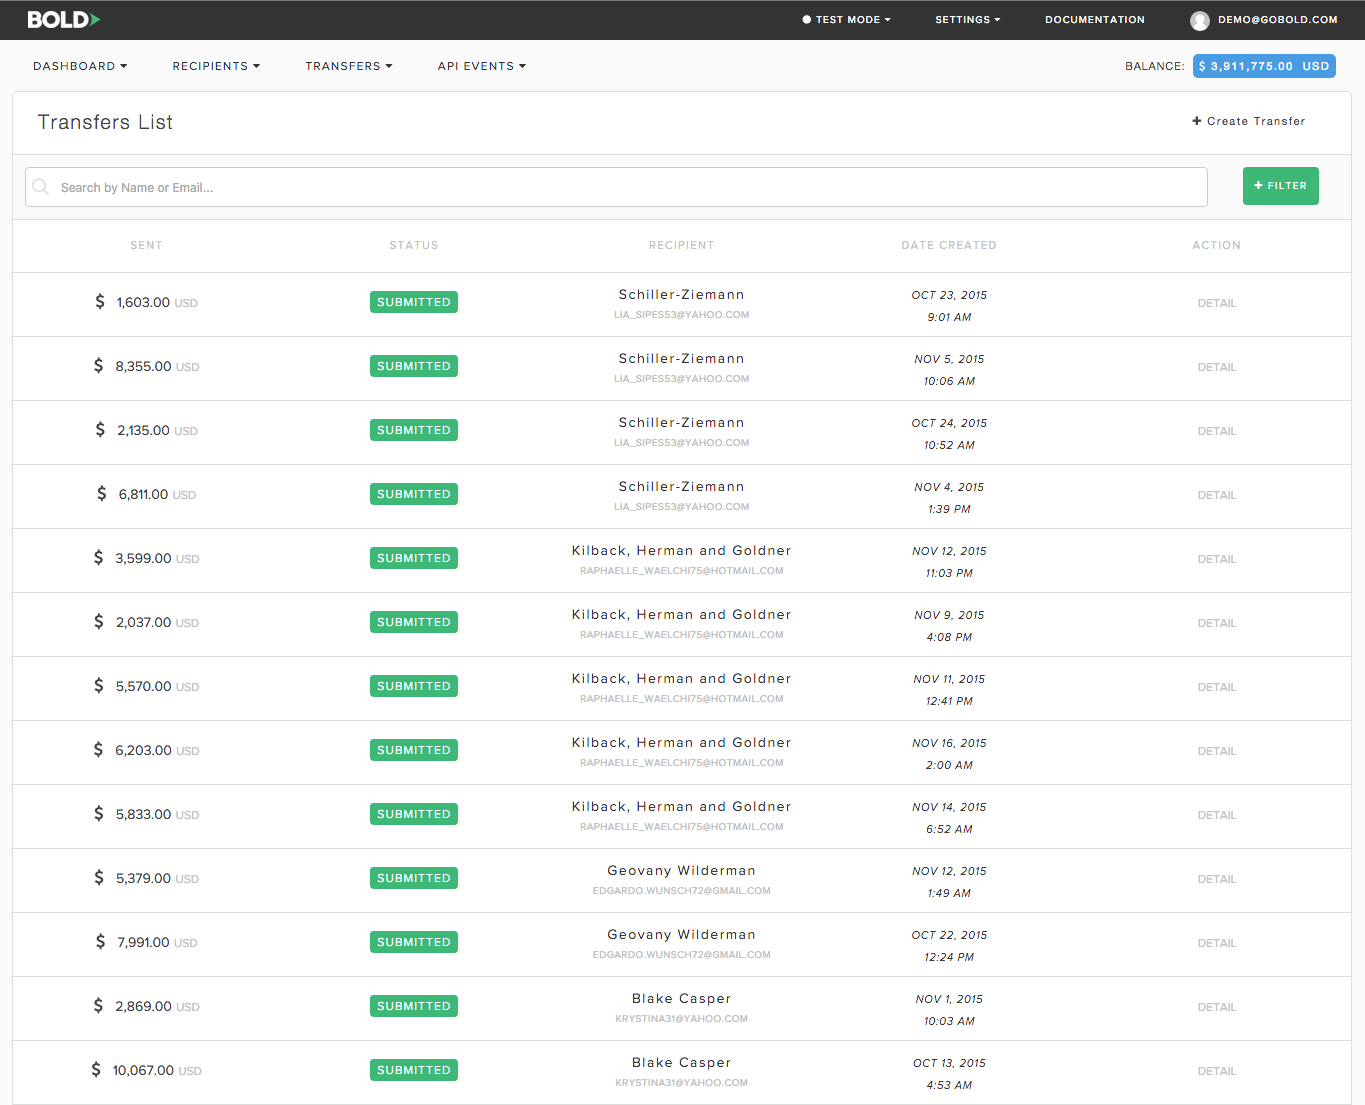The image size is (1365, 1105).
Task: Focus the Search by Name or Email field
Action: (616, 187)
